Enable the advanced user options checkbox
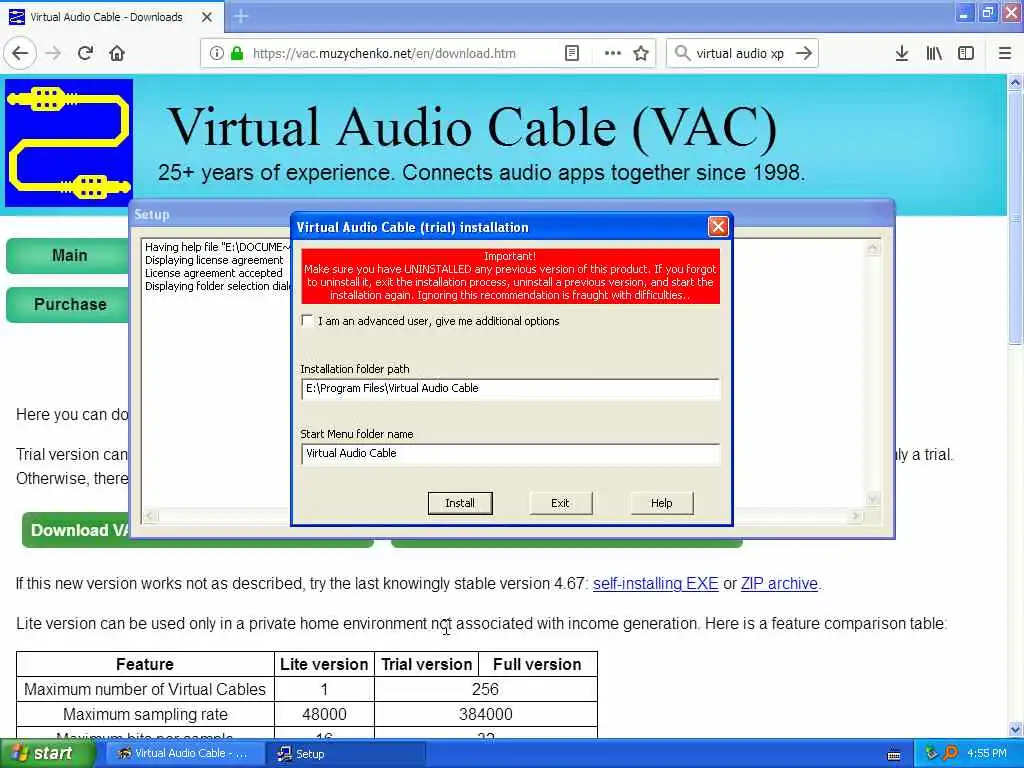This screenshot has width=1024, height=768. 307,321
